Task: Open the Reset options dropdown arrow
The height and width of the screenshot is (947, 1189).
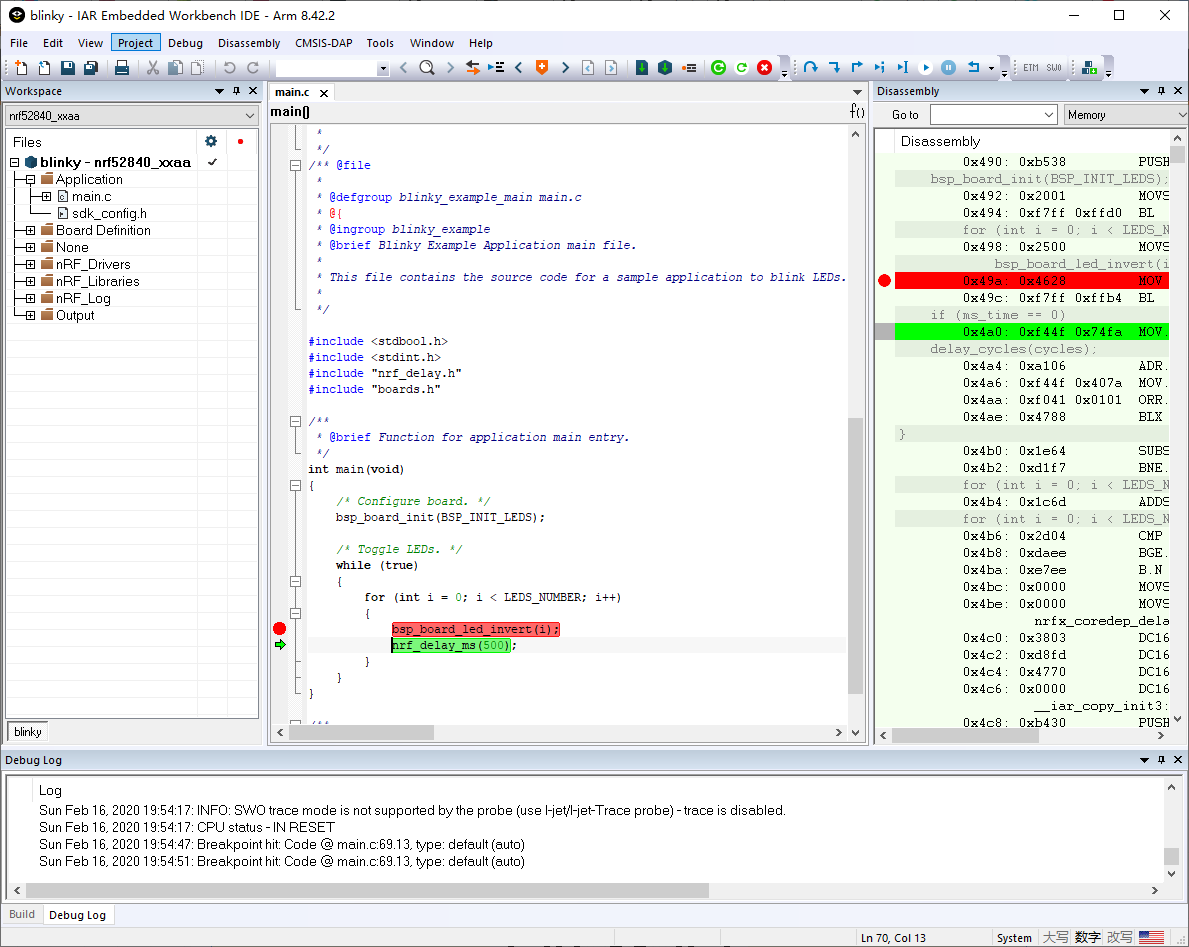Action: coord(991,67)
